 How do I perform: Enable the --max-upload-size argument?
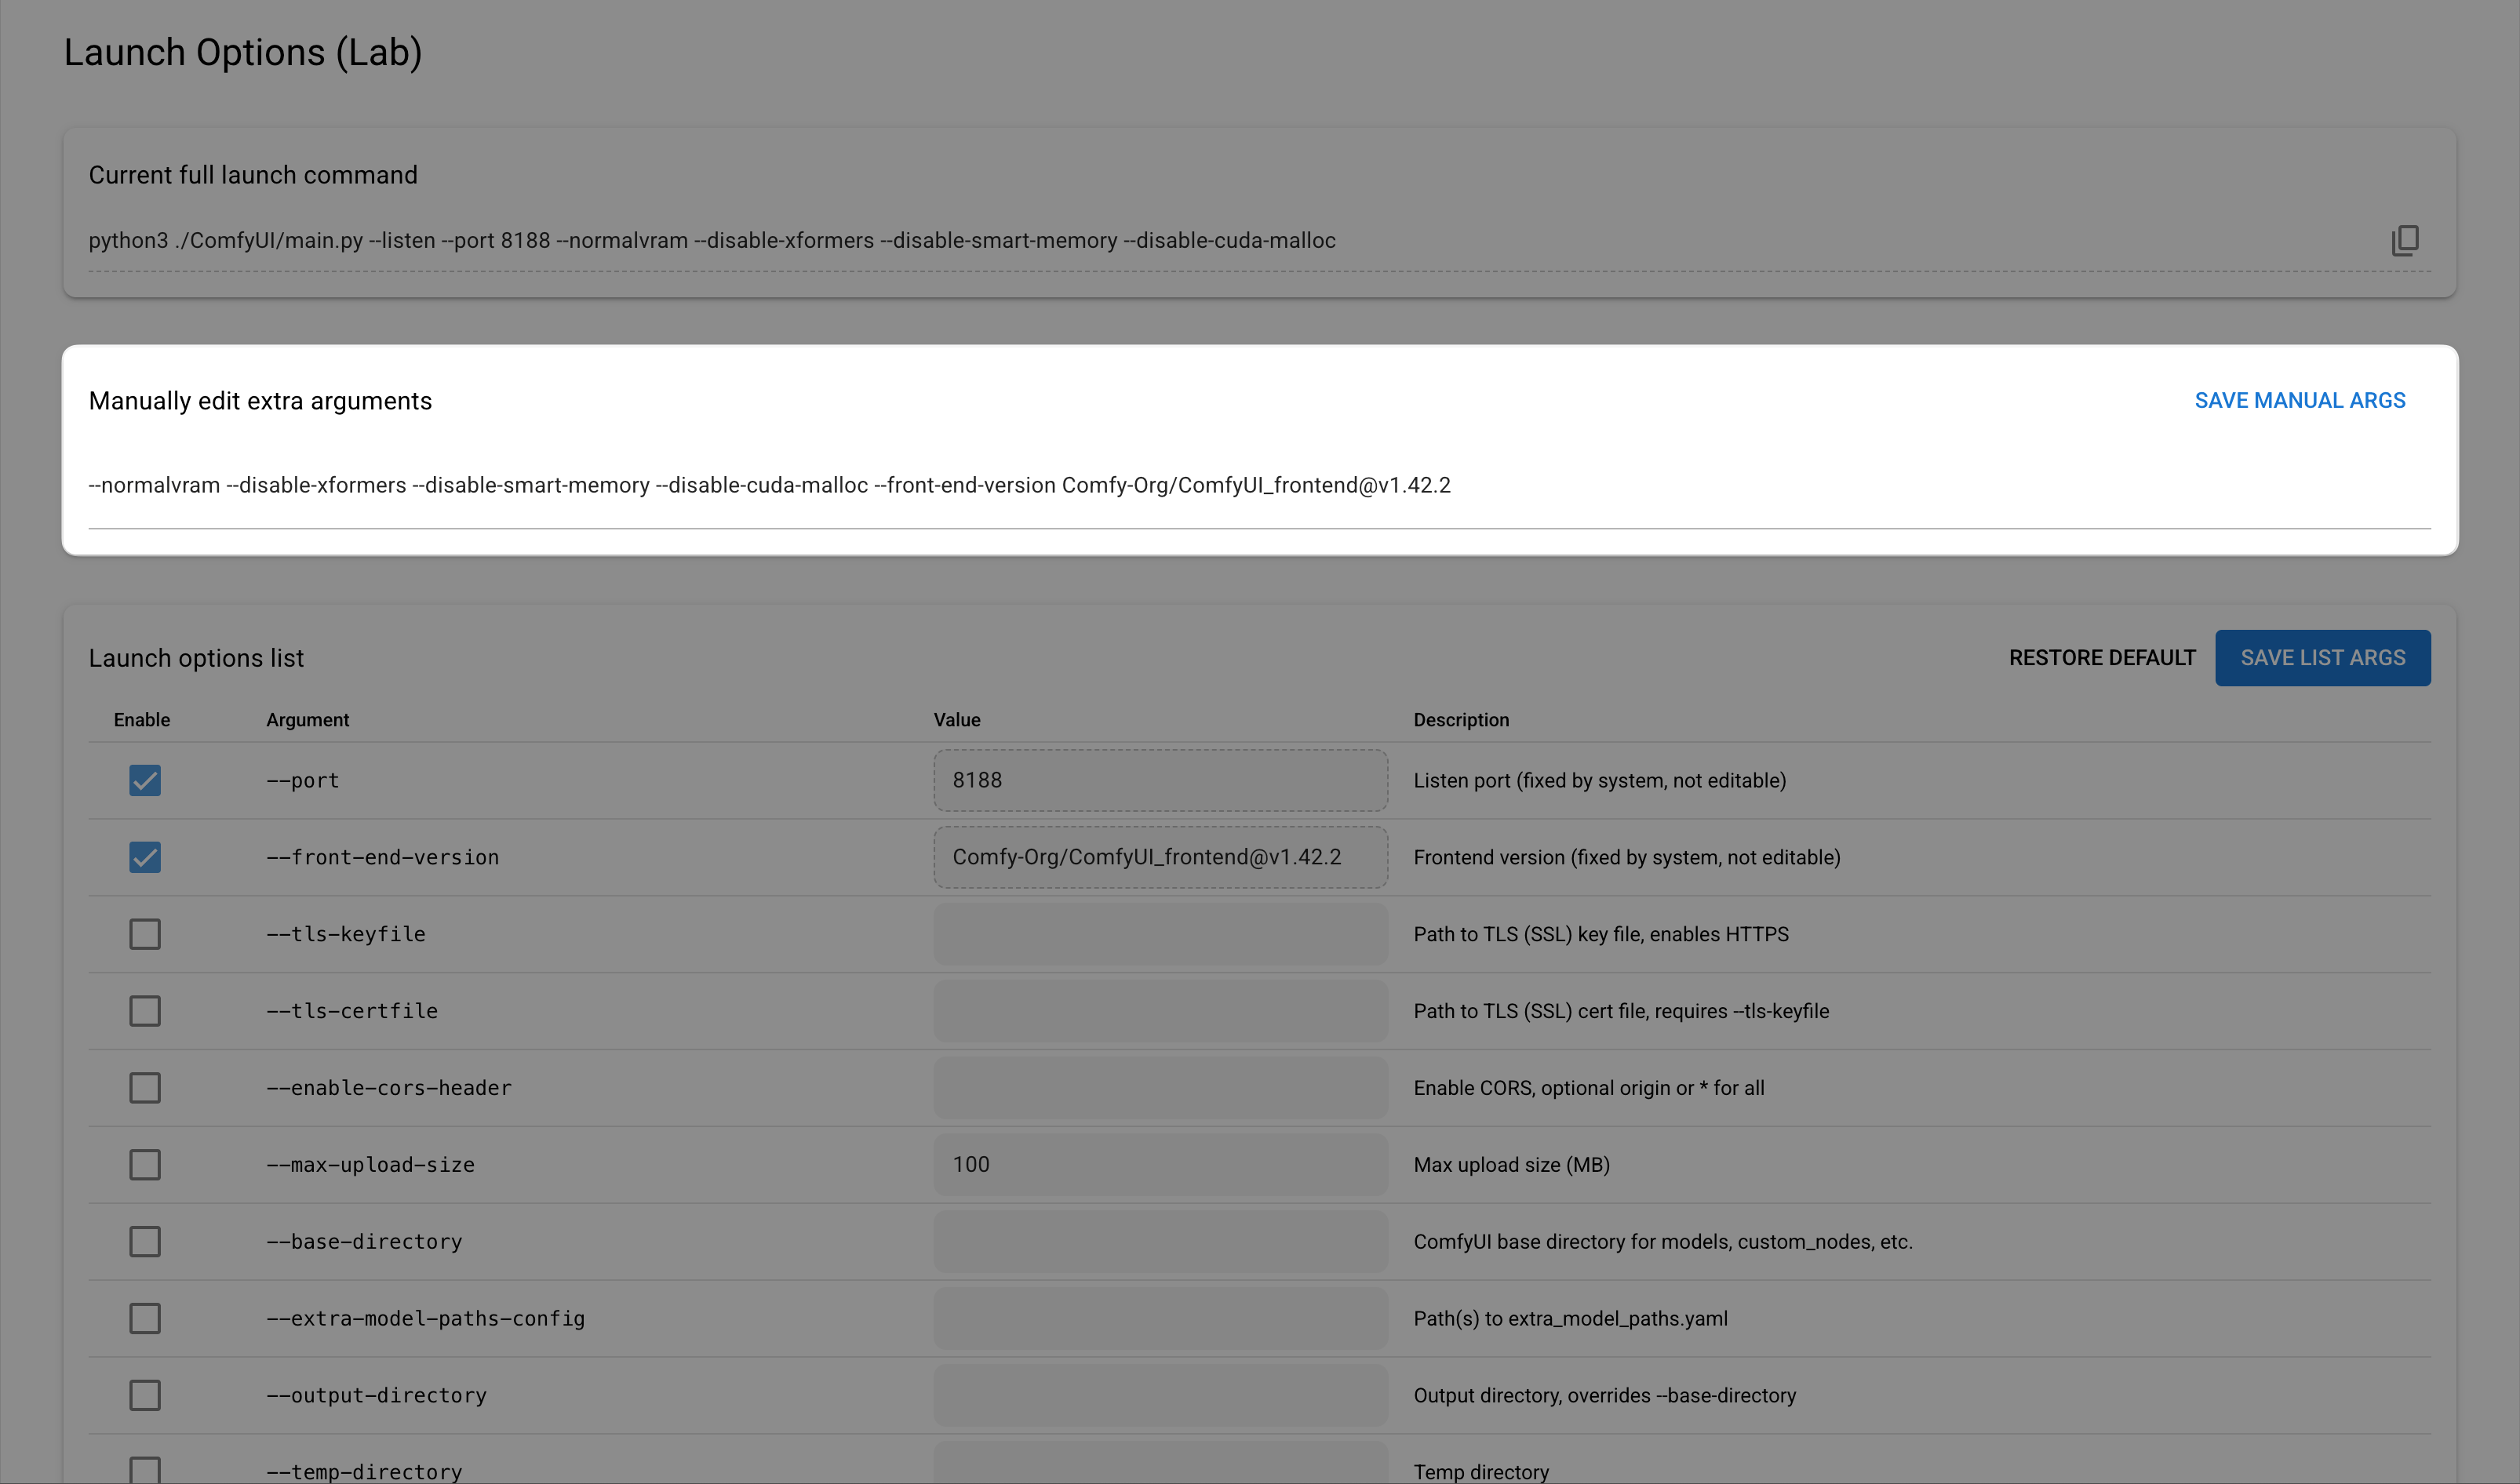coord(145,1164)
